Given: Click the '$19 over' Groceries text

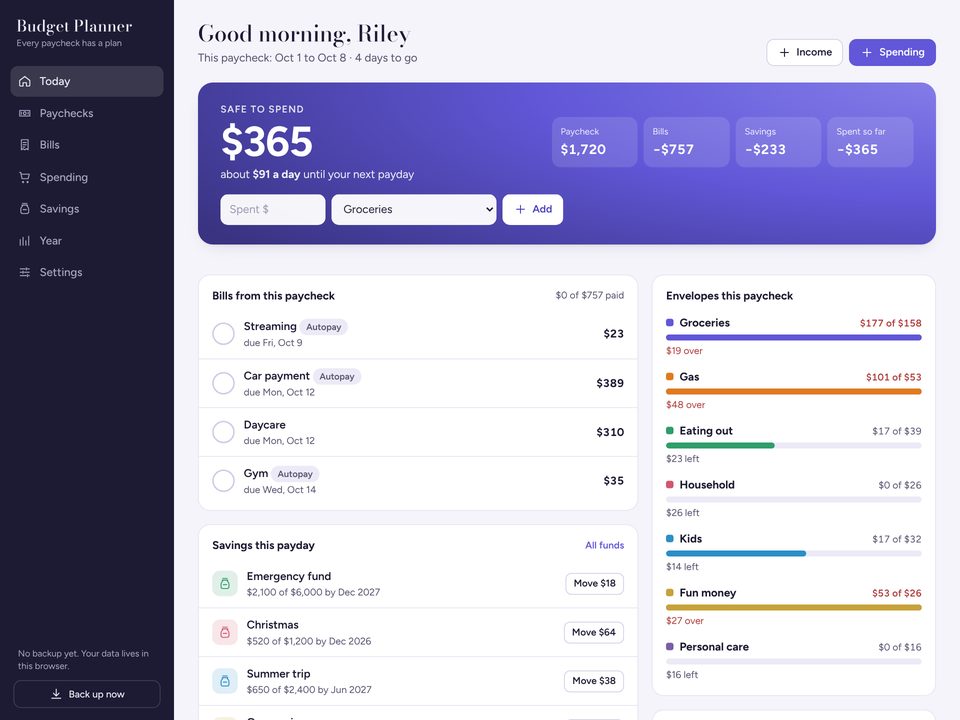Looking at the screenshot, I should tap(684, 351).
